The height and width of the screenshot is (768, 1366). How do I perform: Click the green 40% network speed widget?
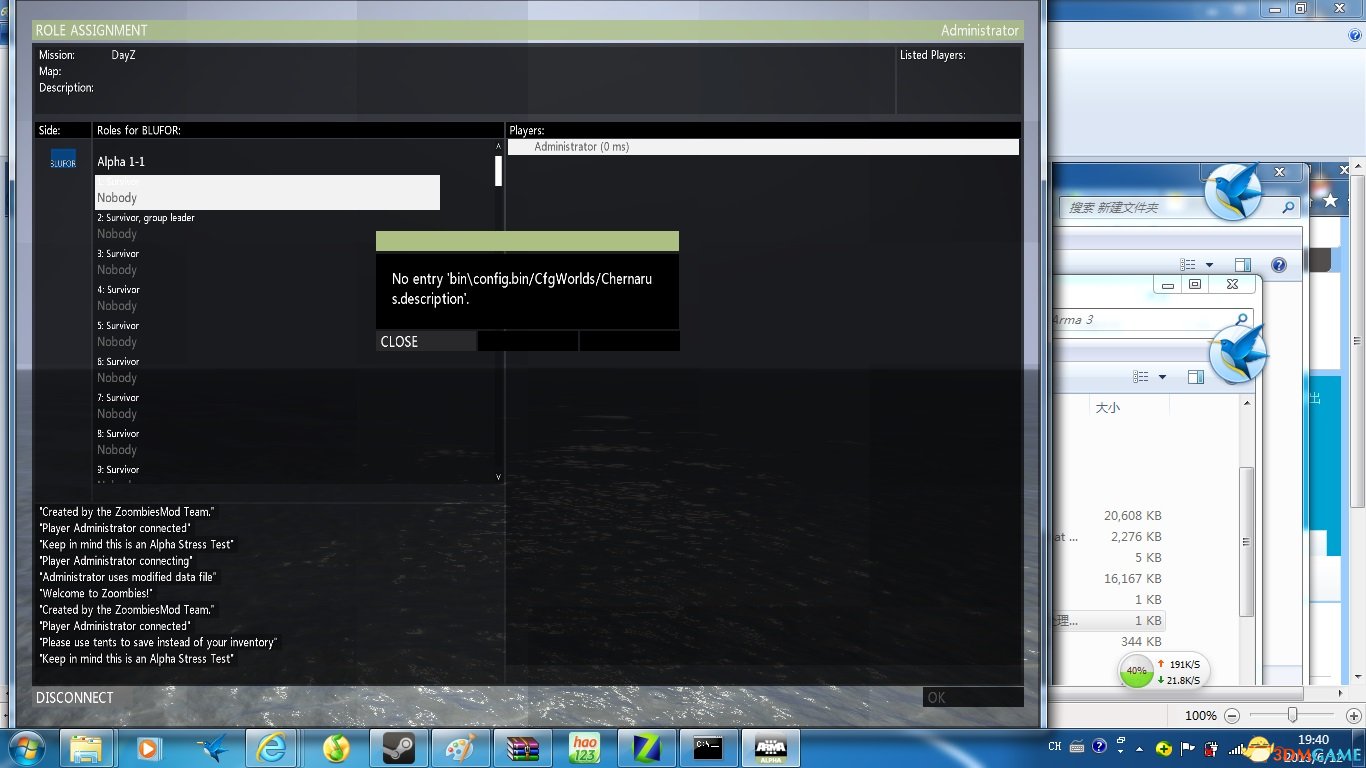pos(1164,671)
